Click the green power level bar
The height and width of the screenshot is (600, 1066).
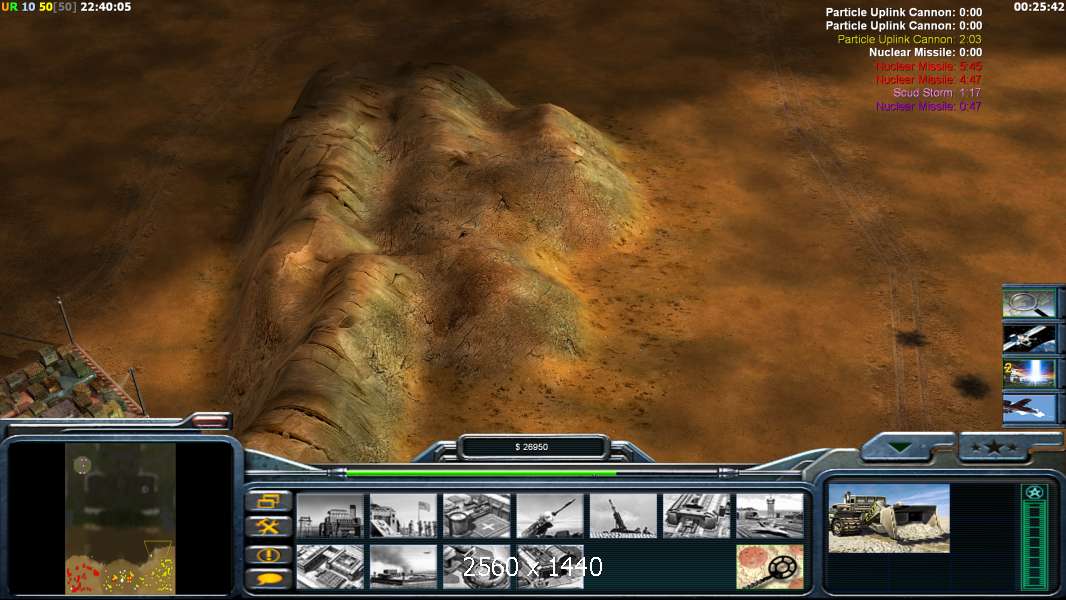point(481,472)
